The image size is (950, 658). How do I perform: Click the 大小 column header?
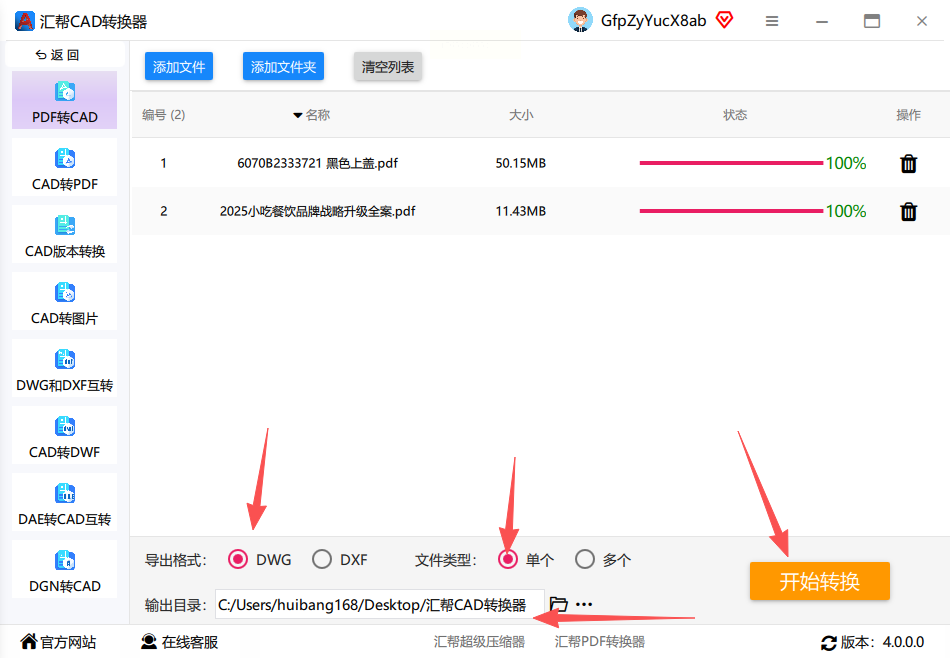[x=521, y=115]
